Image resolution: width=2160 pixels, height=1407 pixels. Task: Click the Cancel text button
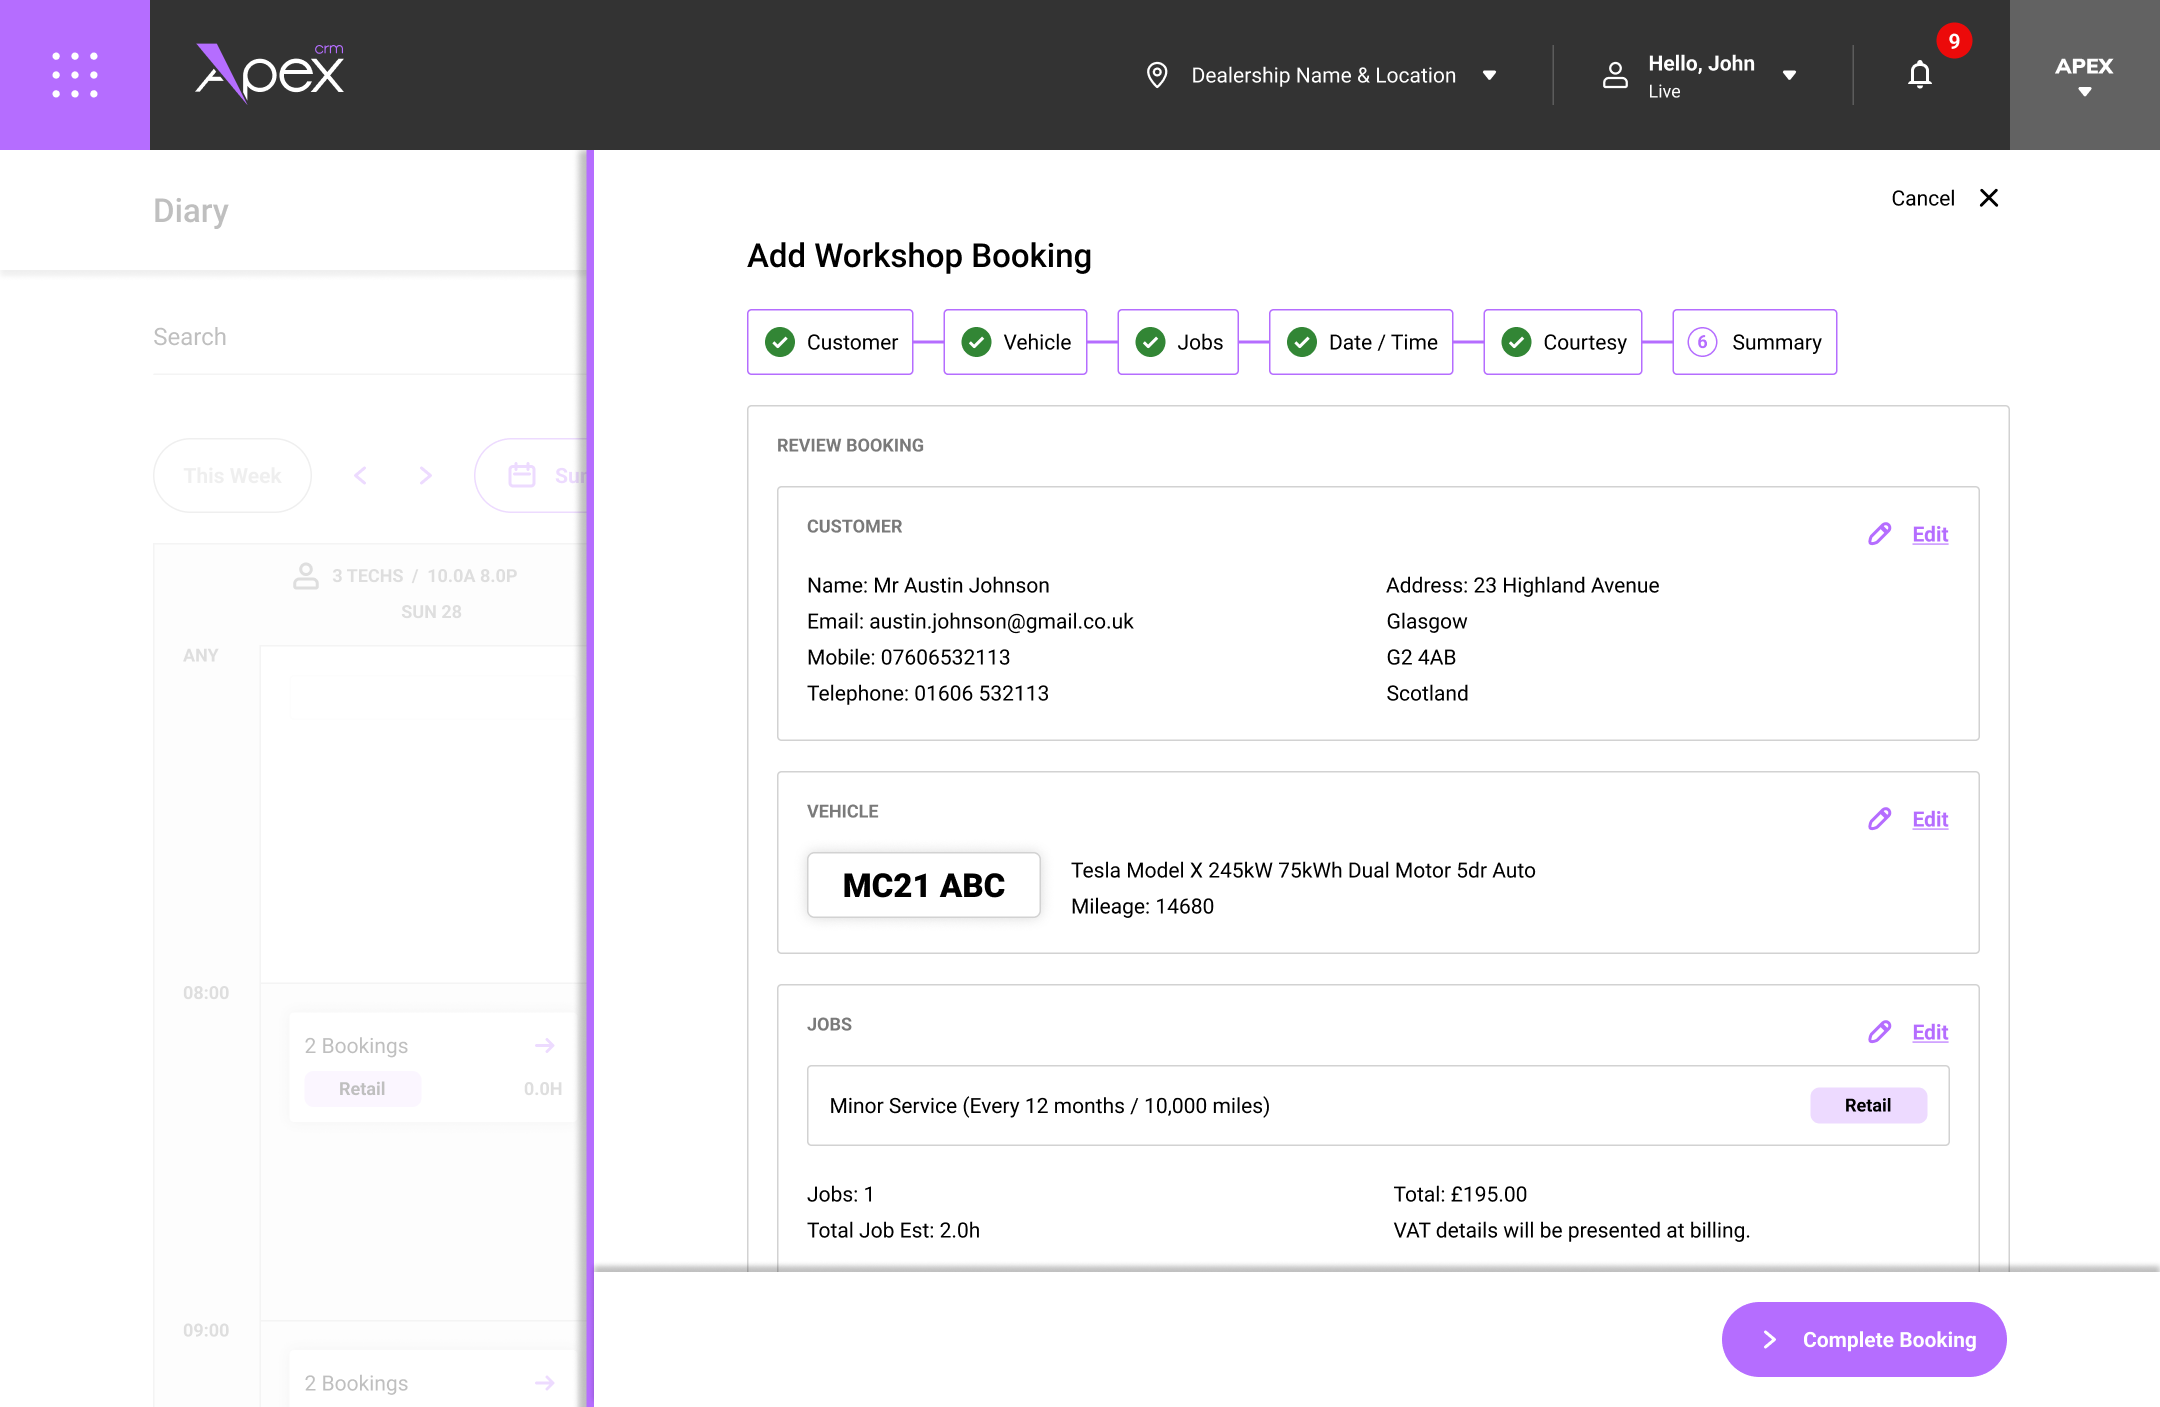1922,198
